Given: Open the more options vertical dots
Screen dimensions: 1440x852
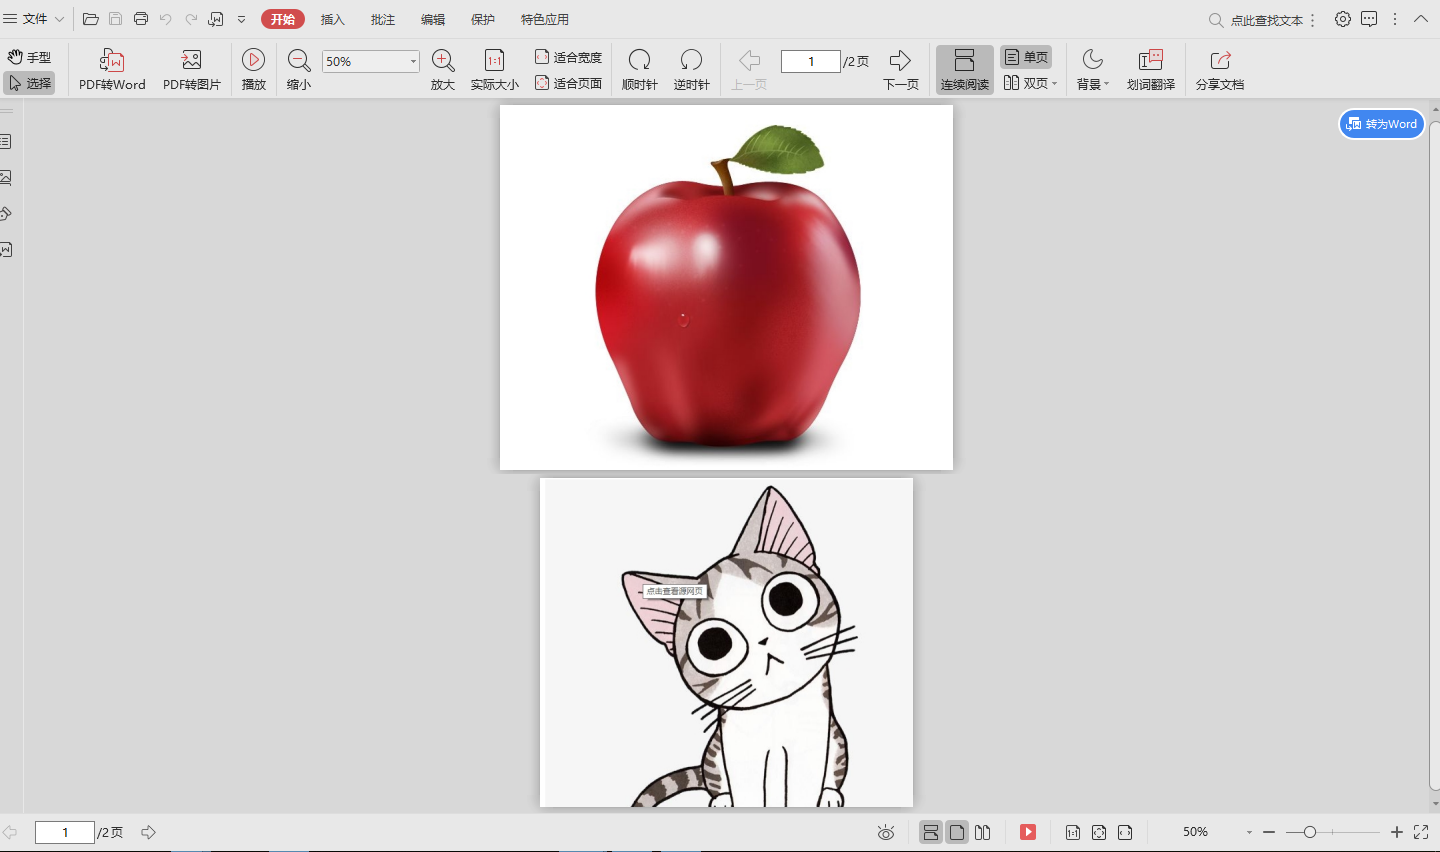Looking at the screenshot, I should click(1395, 19).
